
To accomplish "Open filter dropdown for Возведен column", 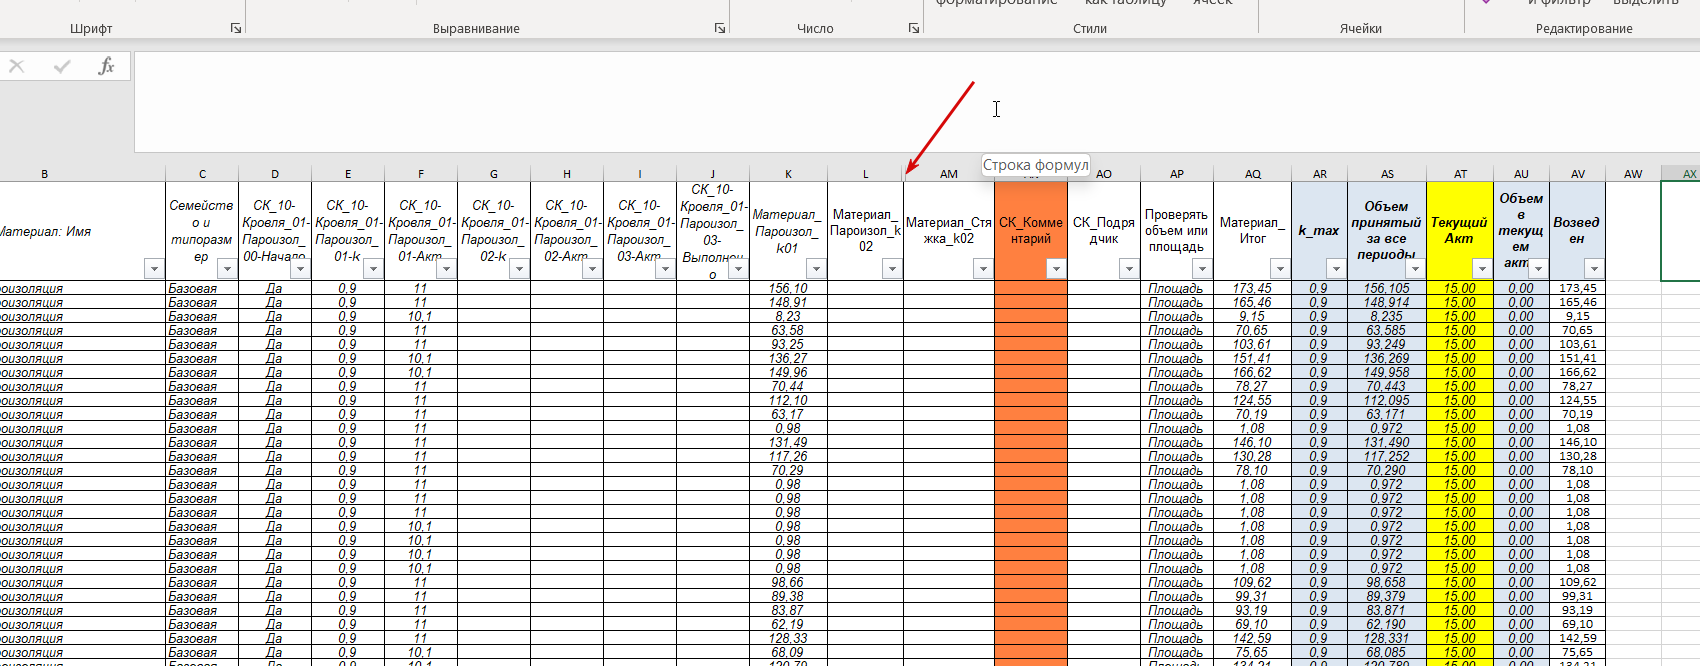I will (1594, 269).
